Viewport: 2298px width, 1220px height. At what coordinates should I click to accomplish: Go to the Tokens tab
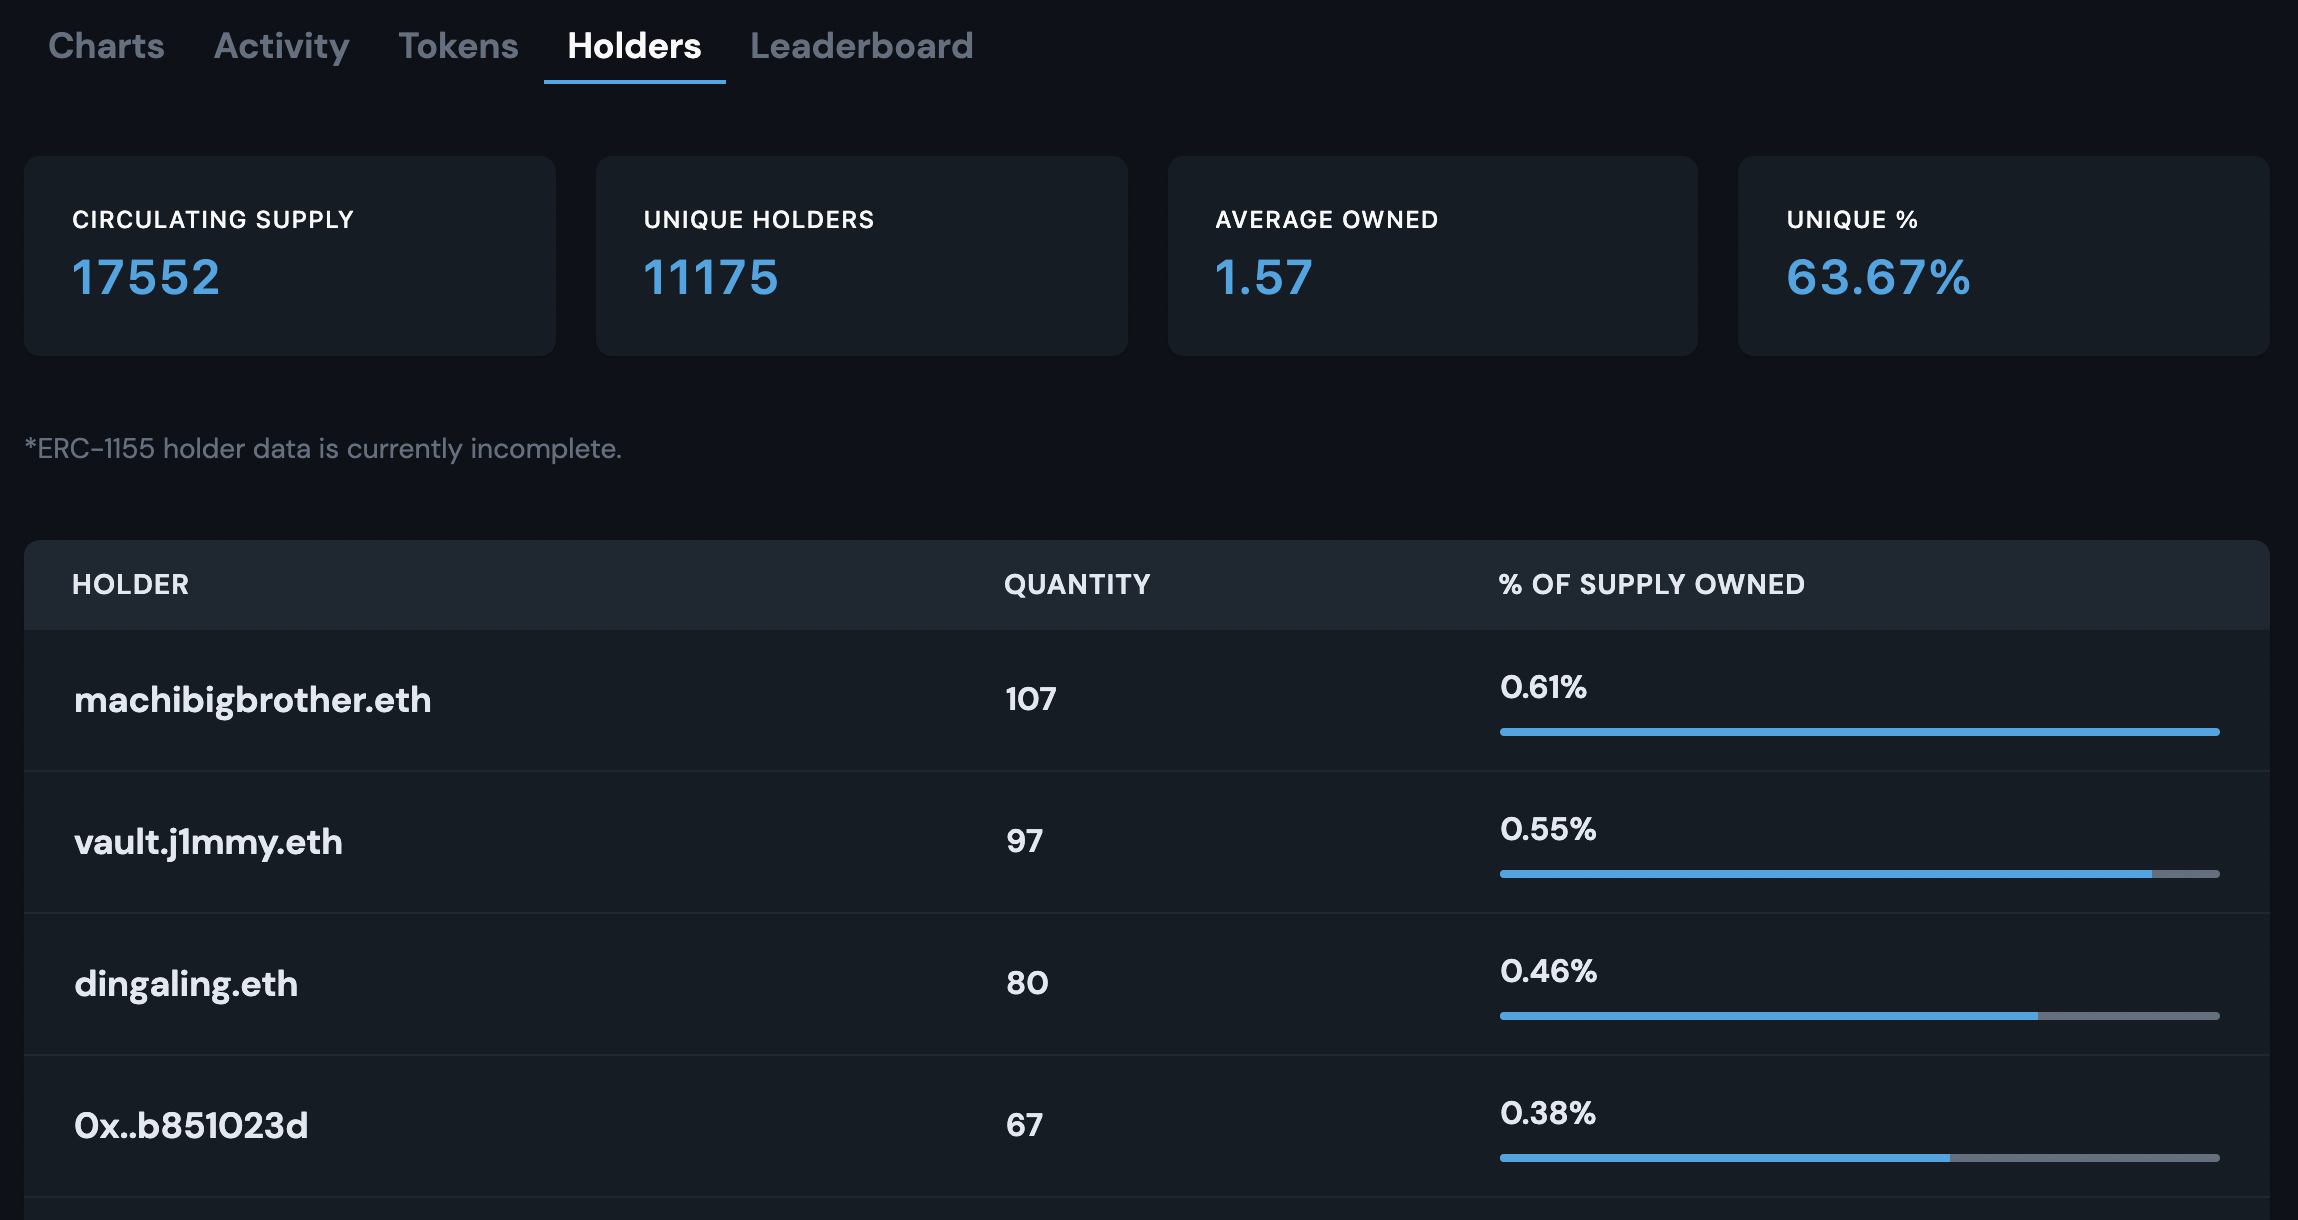tap(458, 46)
